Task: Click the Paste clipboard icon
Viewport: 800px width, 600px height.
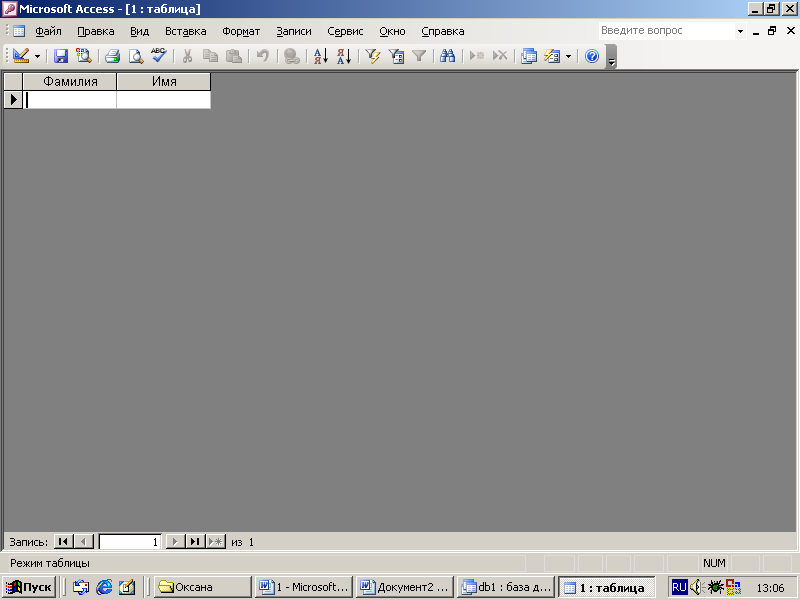Action: click(234, 56)
